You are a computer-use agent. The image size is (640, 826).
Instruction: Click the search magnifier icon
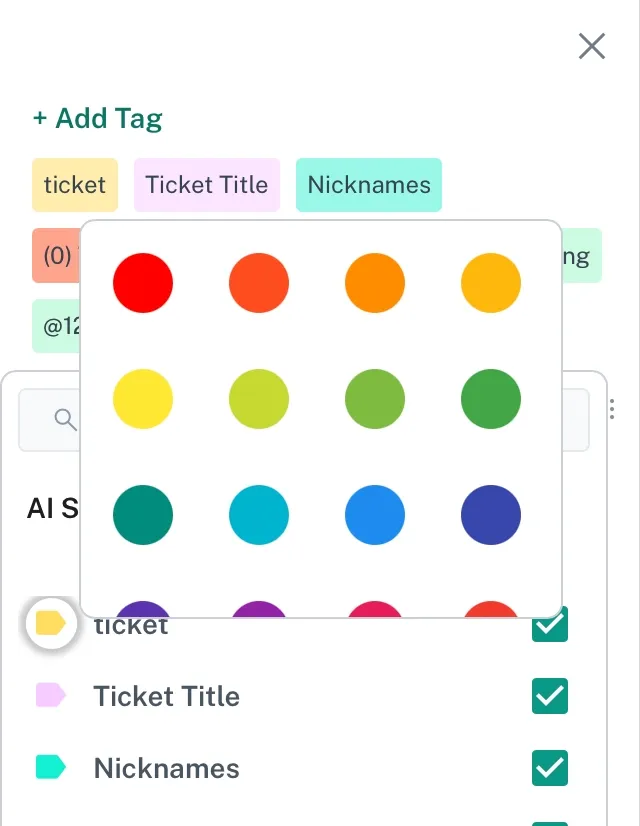point(66,420)
